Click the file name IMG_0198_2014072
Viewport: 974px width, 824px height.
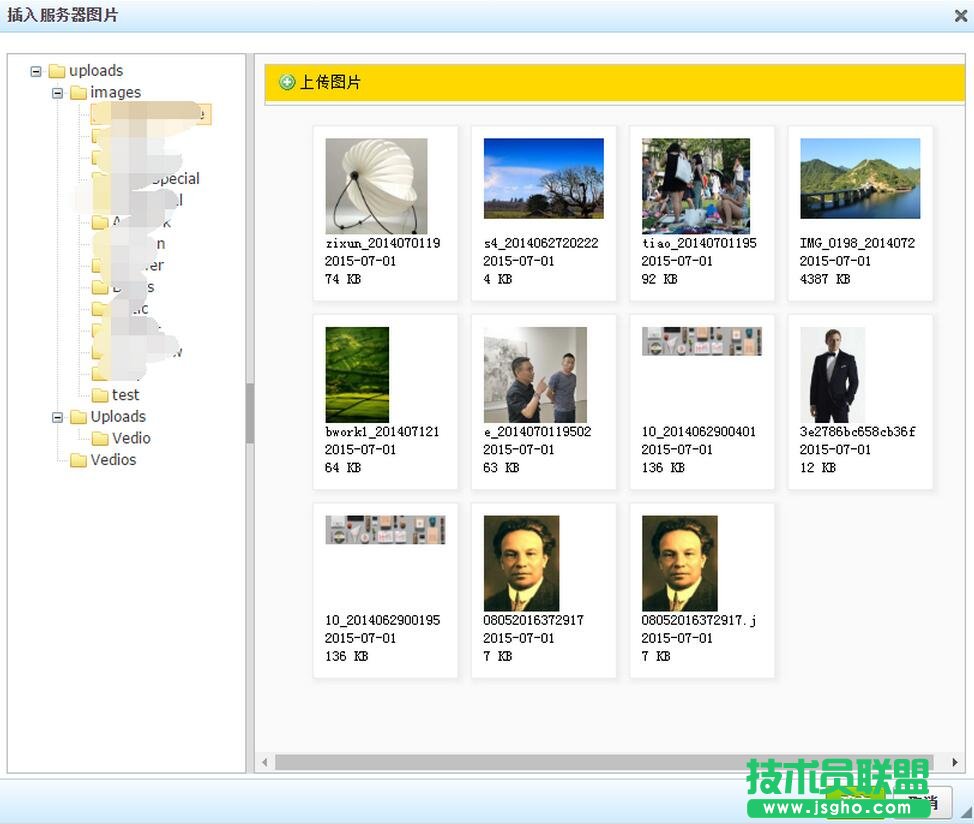click(857, 243)
